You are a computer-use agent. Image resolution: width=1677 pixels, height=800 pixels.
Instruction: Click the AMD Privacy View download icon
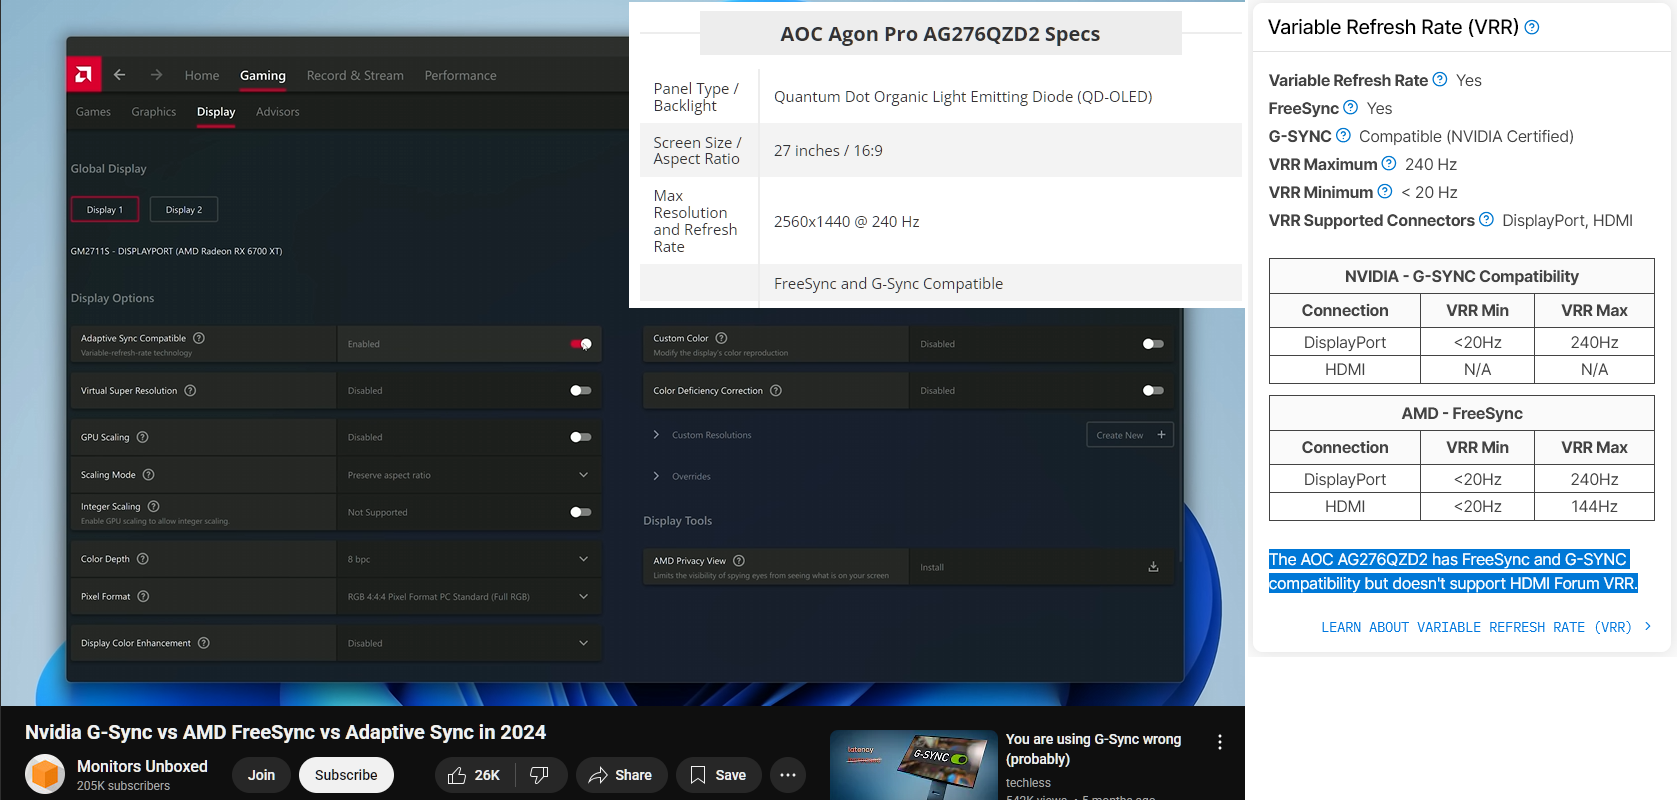click(x=1153, y=567)
